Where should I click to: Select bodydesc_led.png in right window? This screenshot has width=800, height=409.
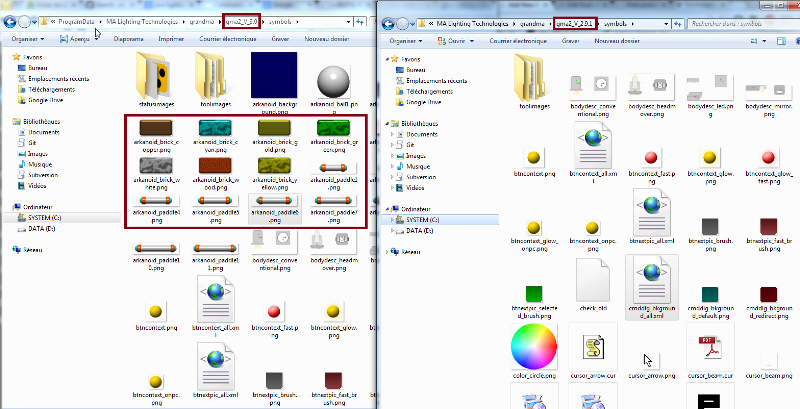point(709,88)
